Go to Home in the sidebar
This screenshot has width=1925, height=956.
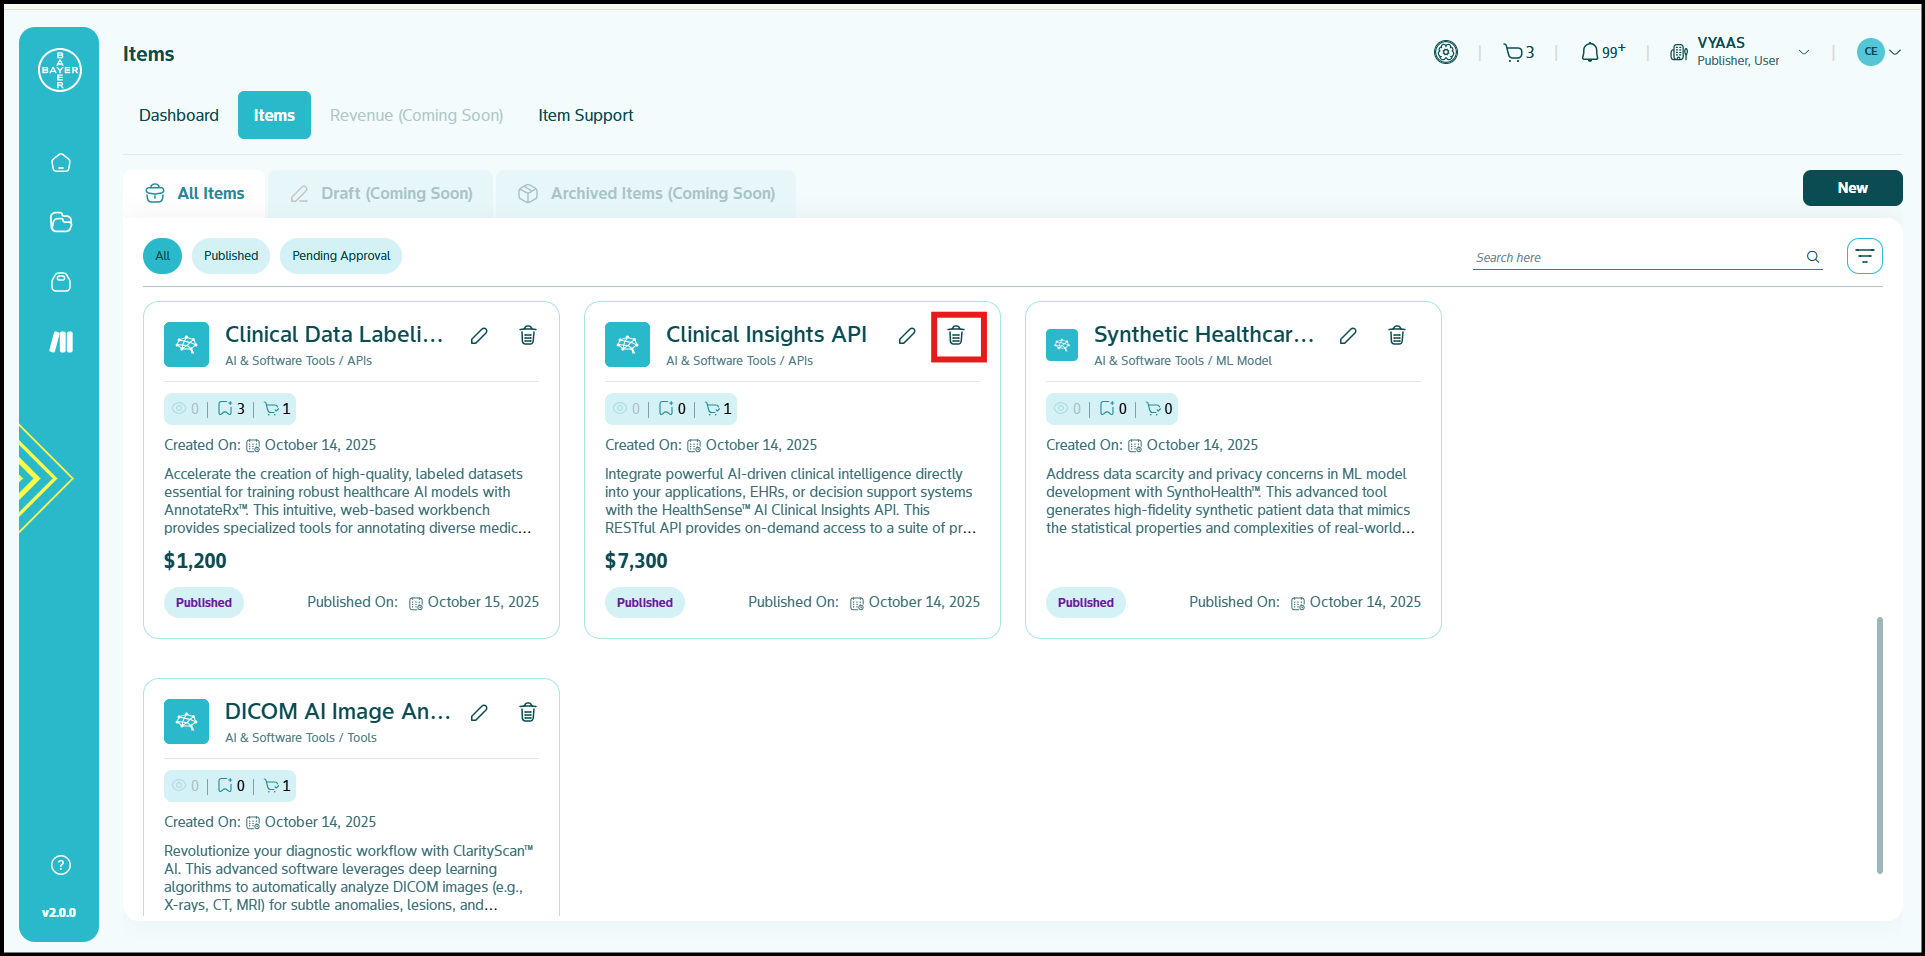pos(61,163)
